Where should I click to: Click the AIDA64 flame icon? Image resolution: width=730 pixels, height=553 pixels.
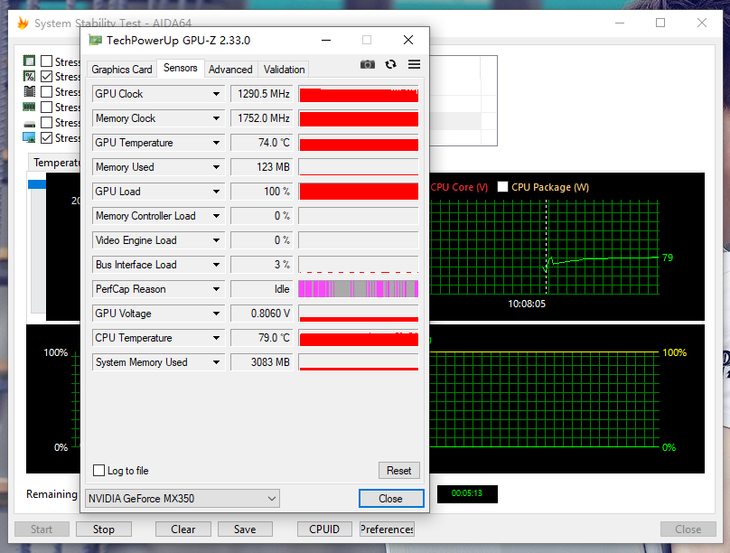[x=22, y=23]
